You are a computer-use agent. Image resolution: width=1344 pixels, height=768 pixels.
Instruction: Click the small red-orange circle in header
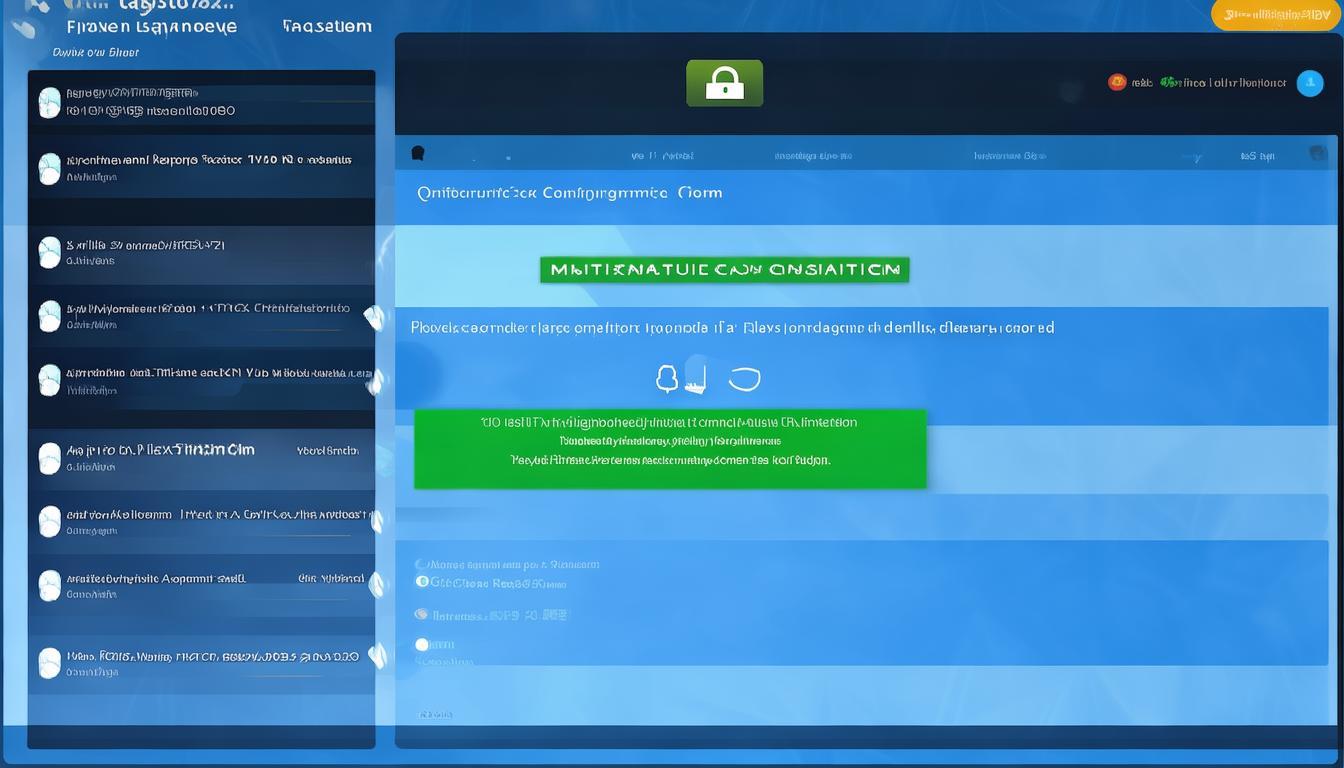tap(1117, 82)
